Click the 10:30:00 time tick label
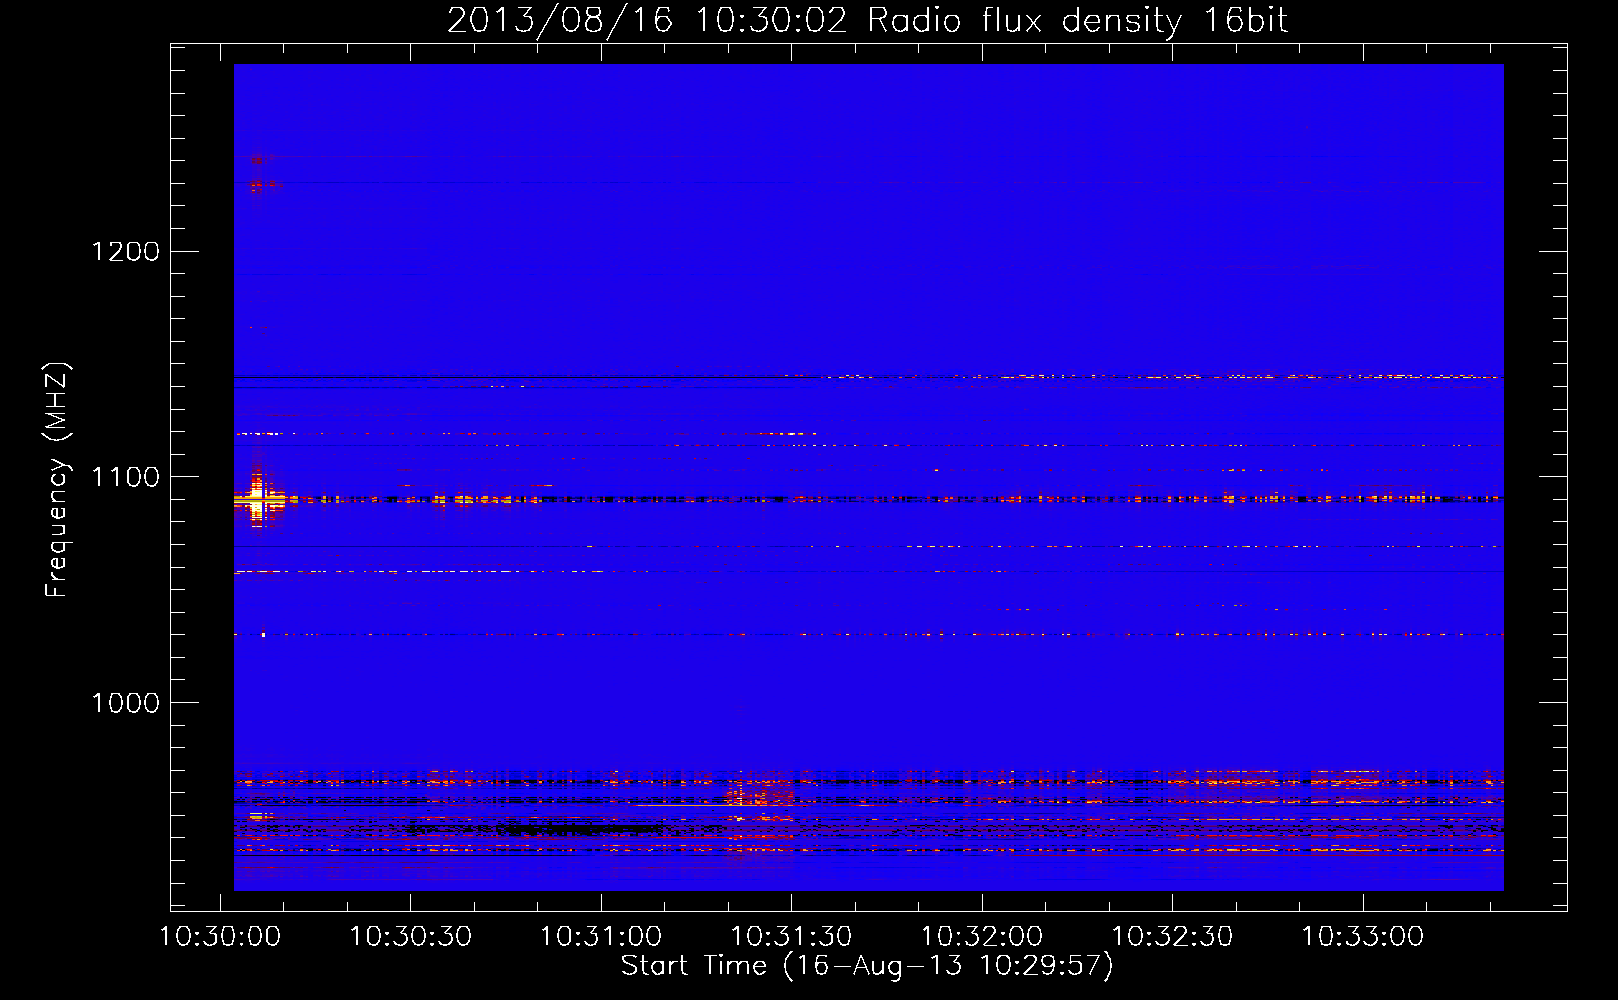 [220, 937]
